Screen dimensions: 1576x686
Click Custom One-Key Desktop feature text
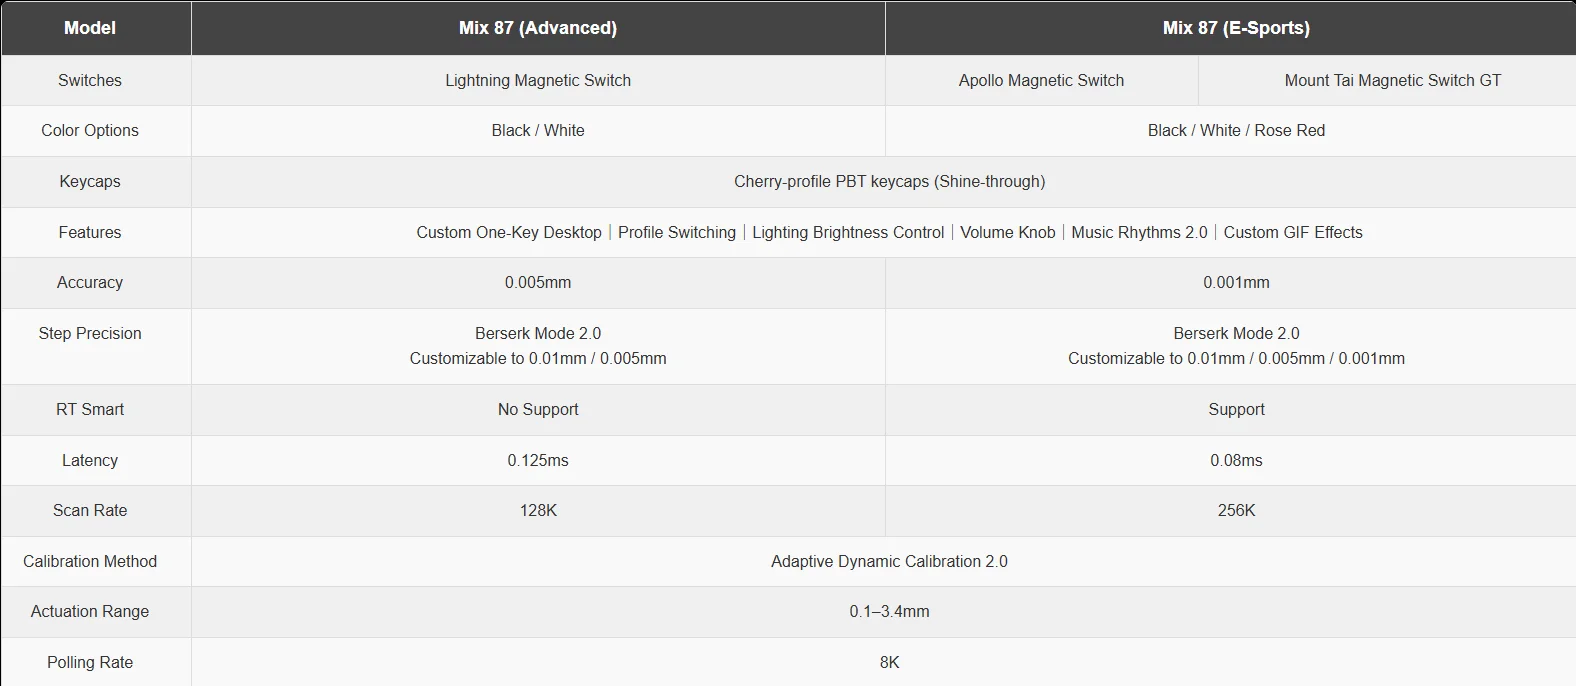click(509, 232)
